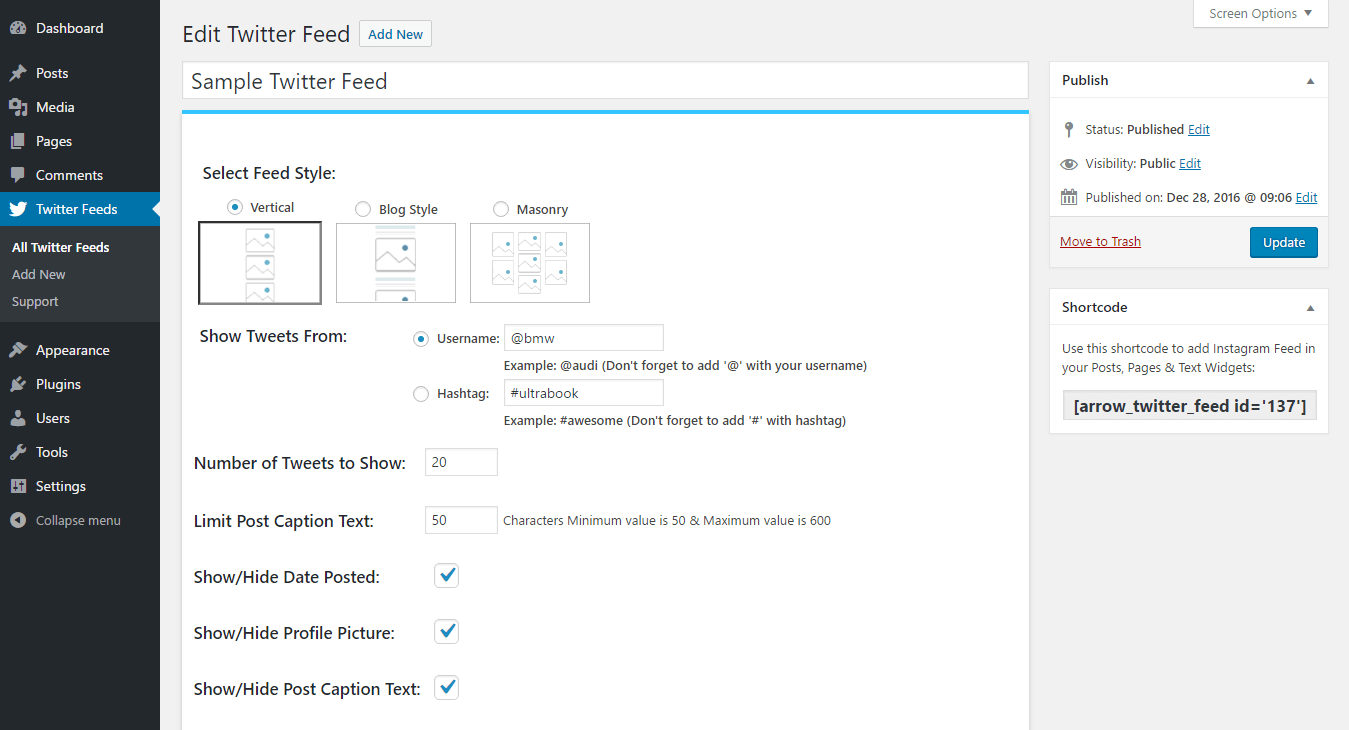
Task: Click the Hashtag field containing #ultrabook
Action: point(583,393)
